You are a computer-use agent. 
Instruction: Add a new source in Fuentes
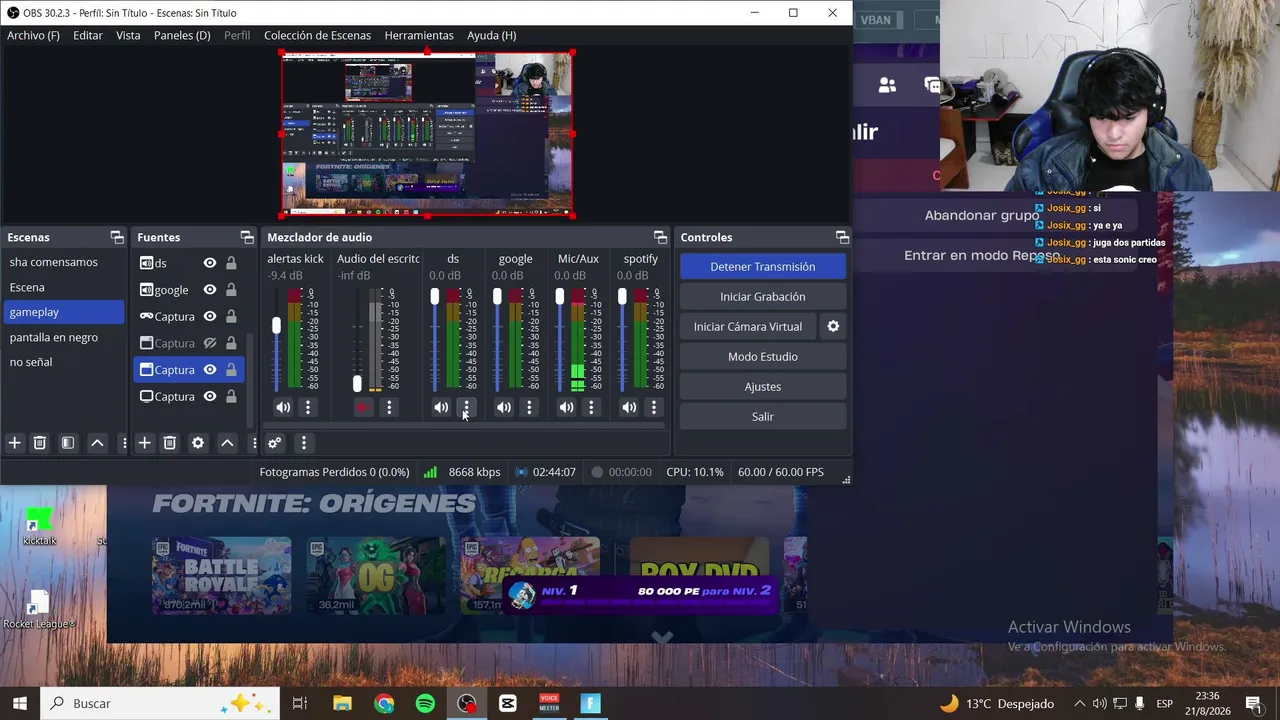pyautogui.click(x=144, y=443)
